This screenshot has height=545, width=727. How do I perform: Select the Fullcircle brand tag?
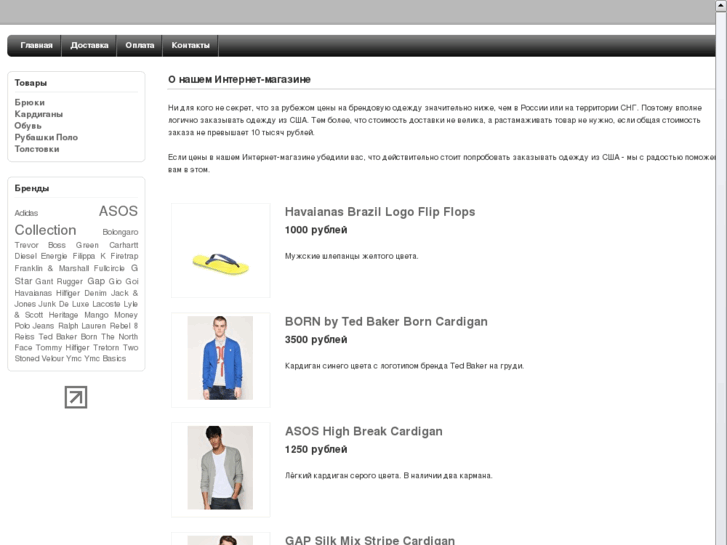pos(109,269)
